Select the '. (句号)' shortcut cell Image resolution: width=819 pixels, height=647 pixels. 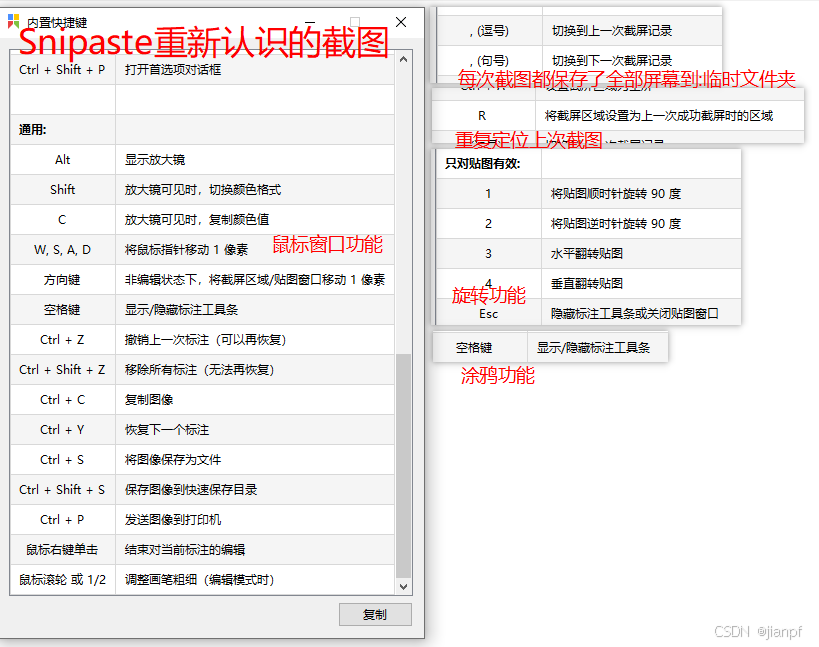[489, 61]
